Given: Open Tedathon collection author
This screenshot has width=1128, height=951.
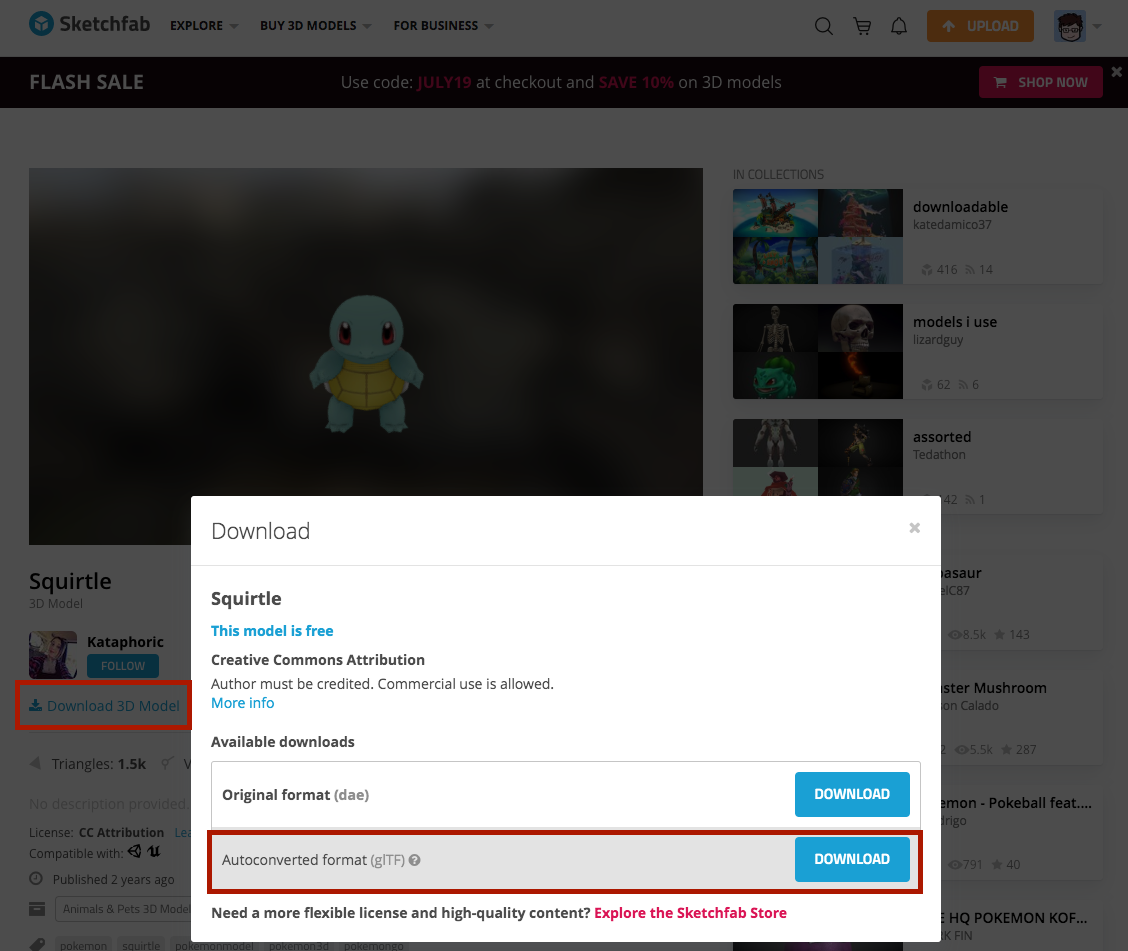Looking at the screenshot, I should click(x=939, y=455).
